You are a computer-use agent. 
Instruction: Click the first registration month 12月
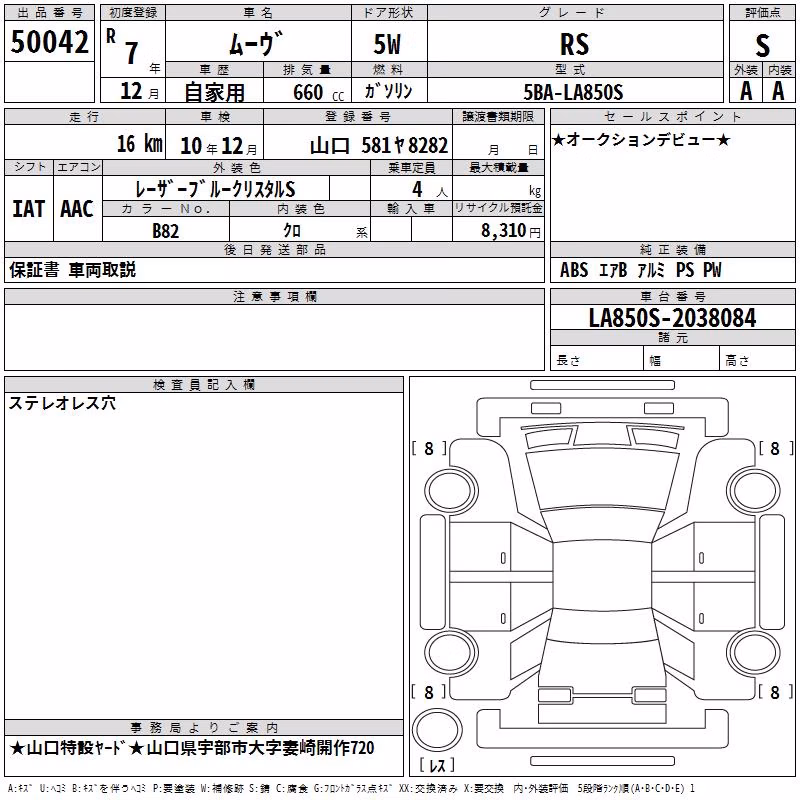(x=140, y=92)
